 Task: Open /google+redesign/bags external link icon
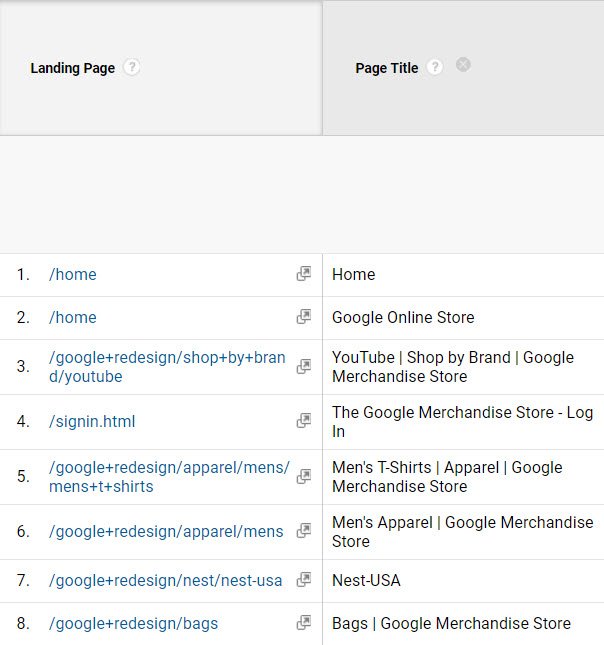click(304, 623)
